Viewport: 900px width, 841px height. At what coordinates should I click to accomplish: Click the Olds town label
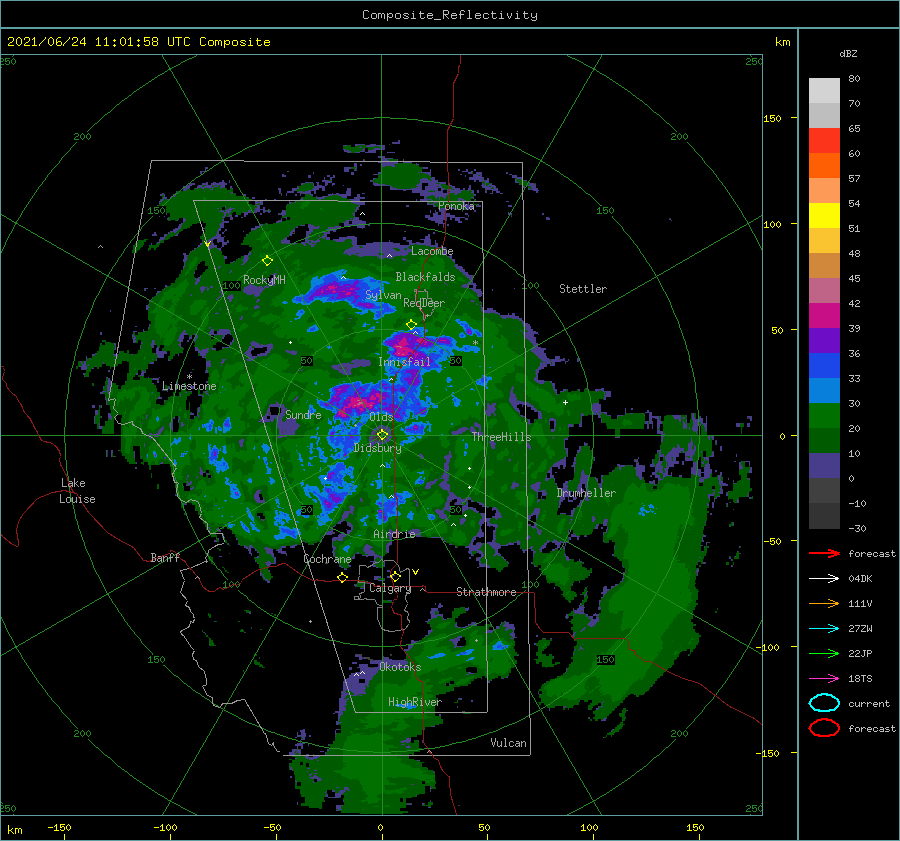coord(381,417)
